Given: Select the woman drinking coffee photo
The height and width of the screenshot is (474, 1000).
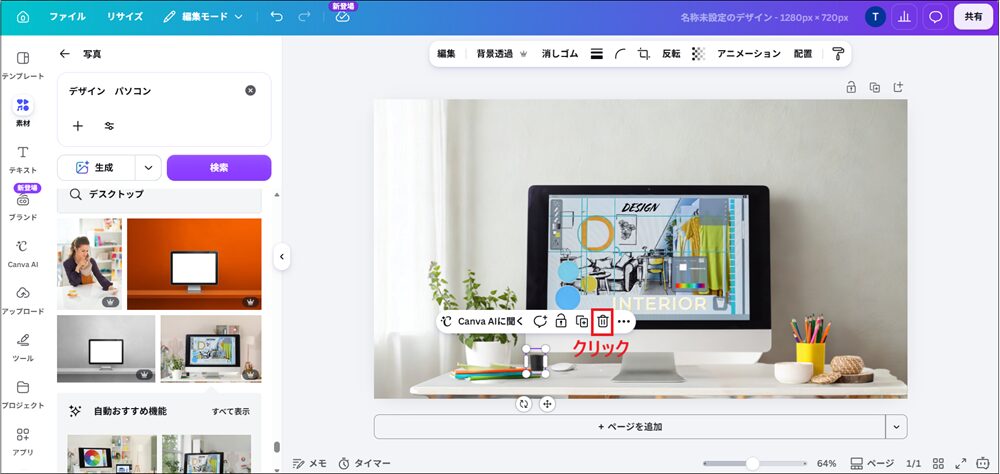Looking at the screenshot, I should pyautogui.click(x=89, y=264).
